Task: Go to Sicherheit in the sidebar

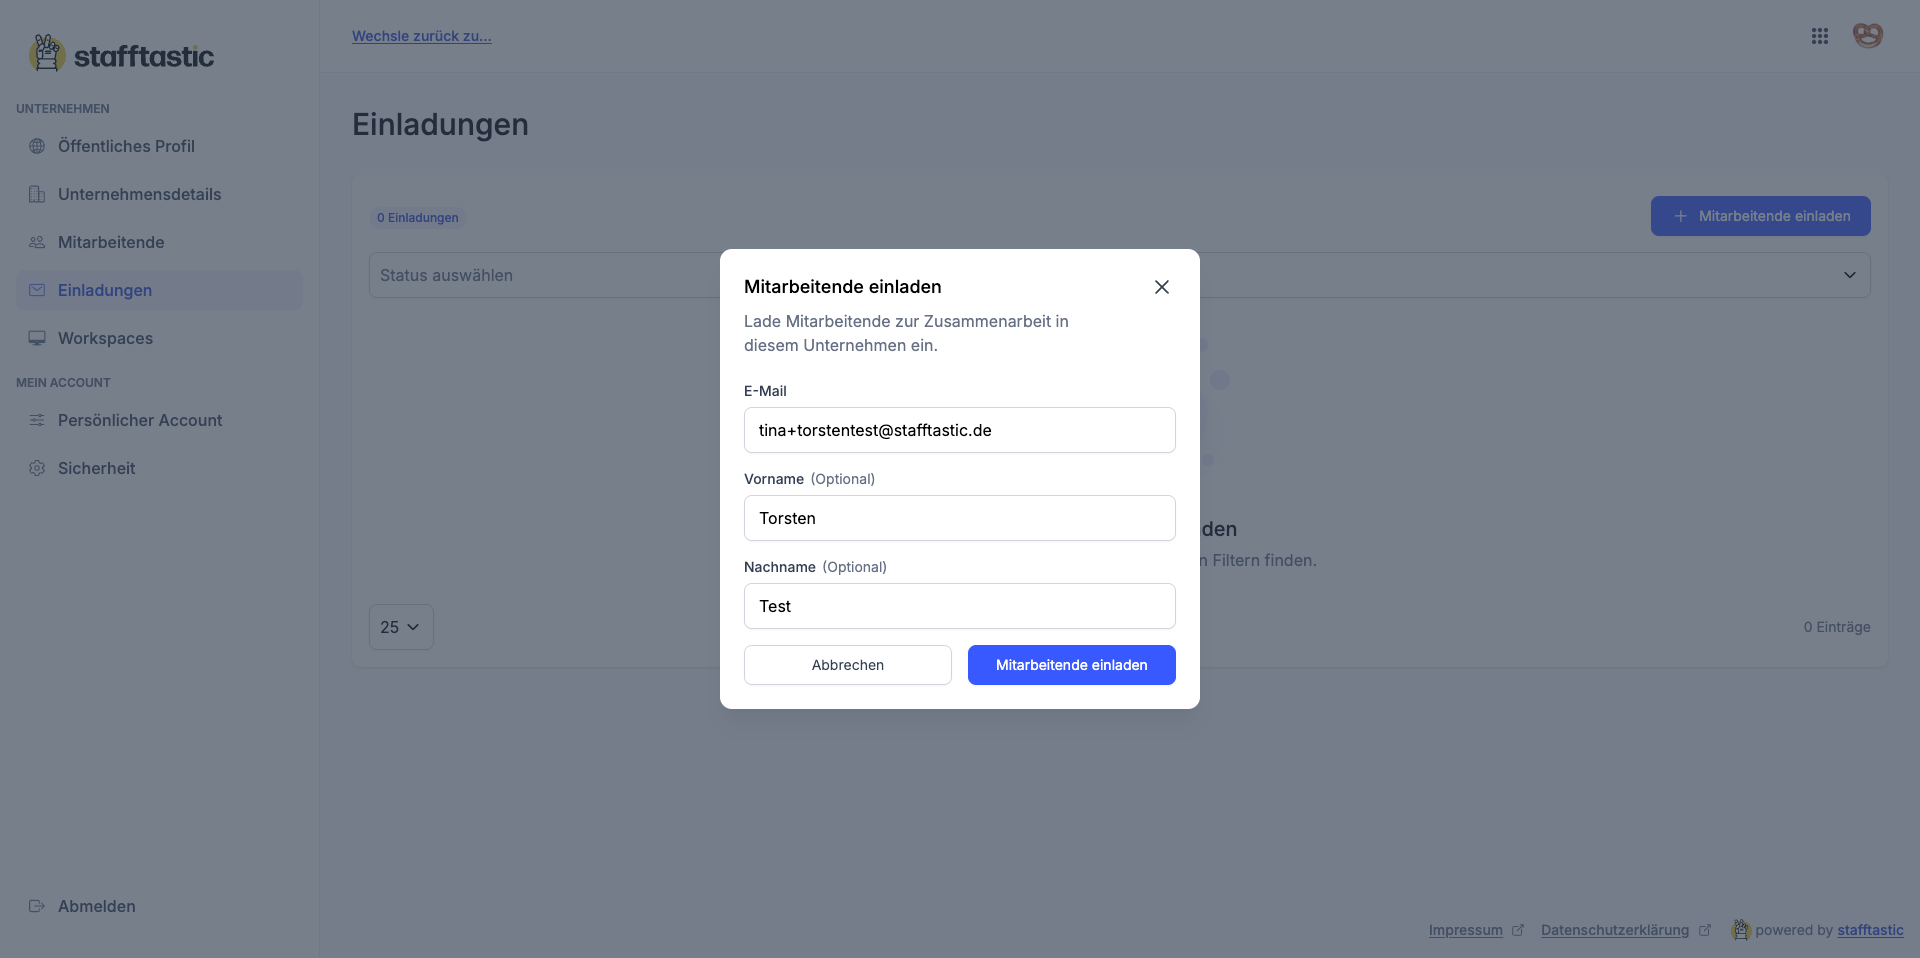Action: point(96,468)
